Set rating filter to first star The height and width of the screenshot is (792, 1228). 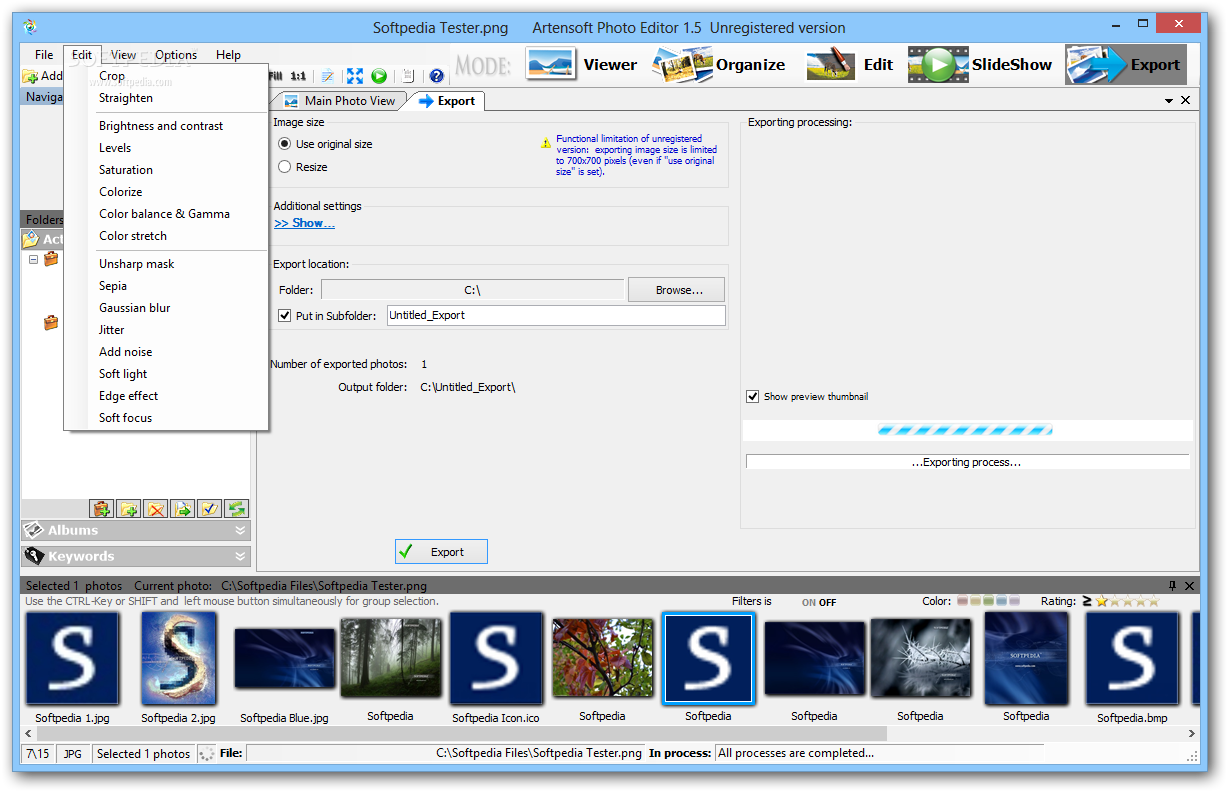coord(1102,601)
